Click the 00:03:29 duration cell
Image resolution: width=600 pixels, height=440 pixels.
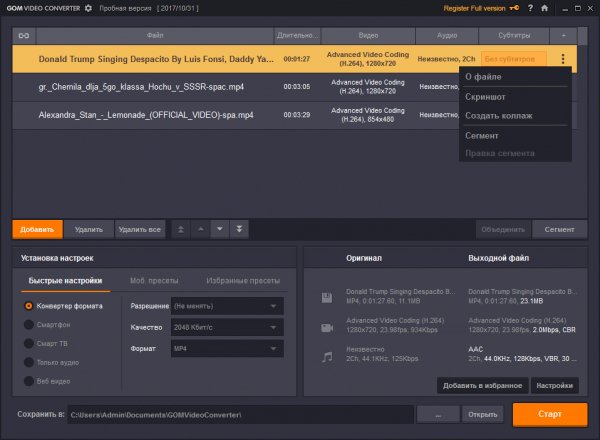click(x=297, y=115)
